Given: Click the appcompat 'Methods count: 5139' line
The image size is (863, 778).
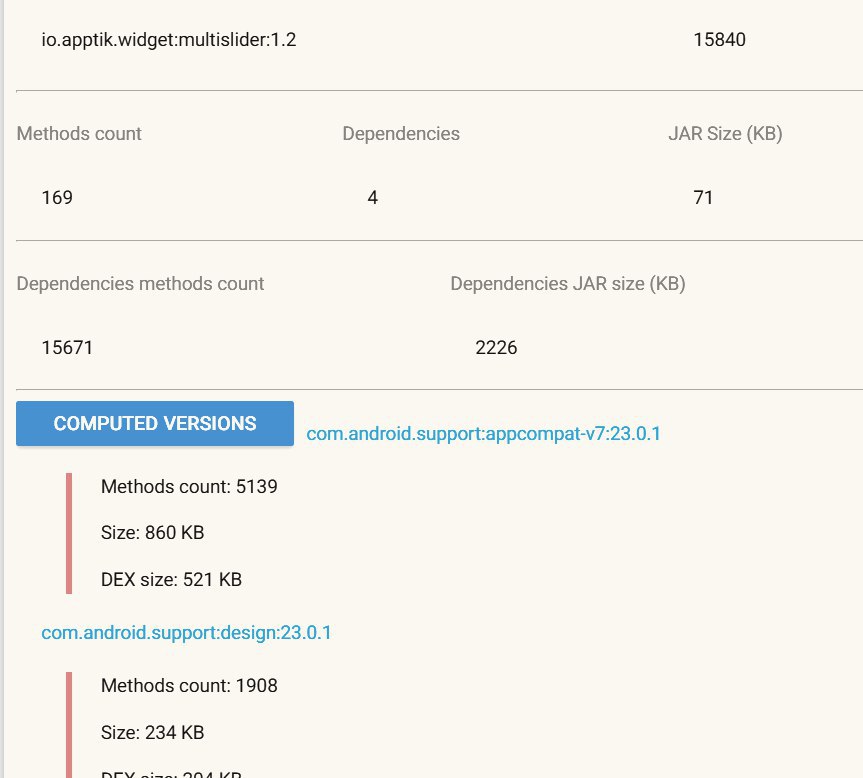Looking at the screenshot, I should pyautogui.click(x=189, y=488).
